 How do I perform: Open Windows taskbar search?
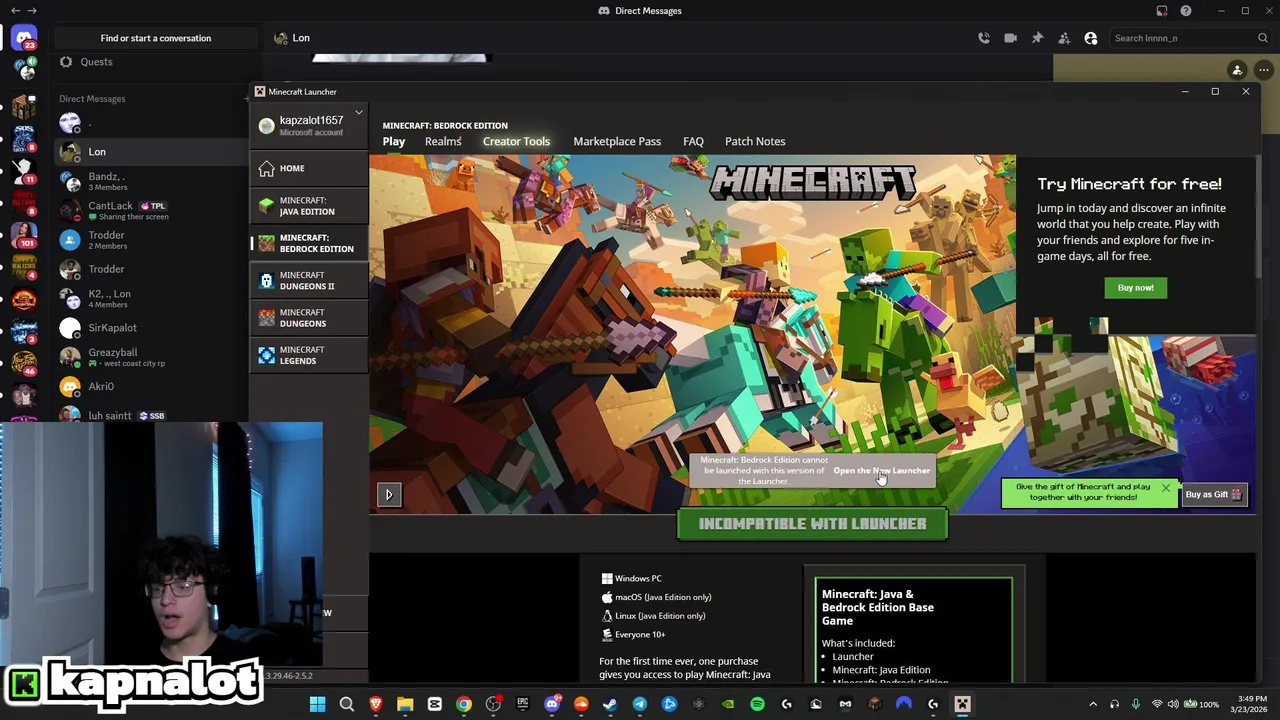[x=346, y=704]
